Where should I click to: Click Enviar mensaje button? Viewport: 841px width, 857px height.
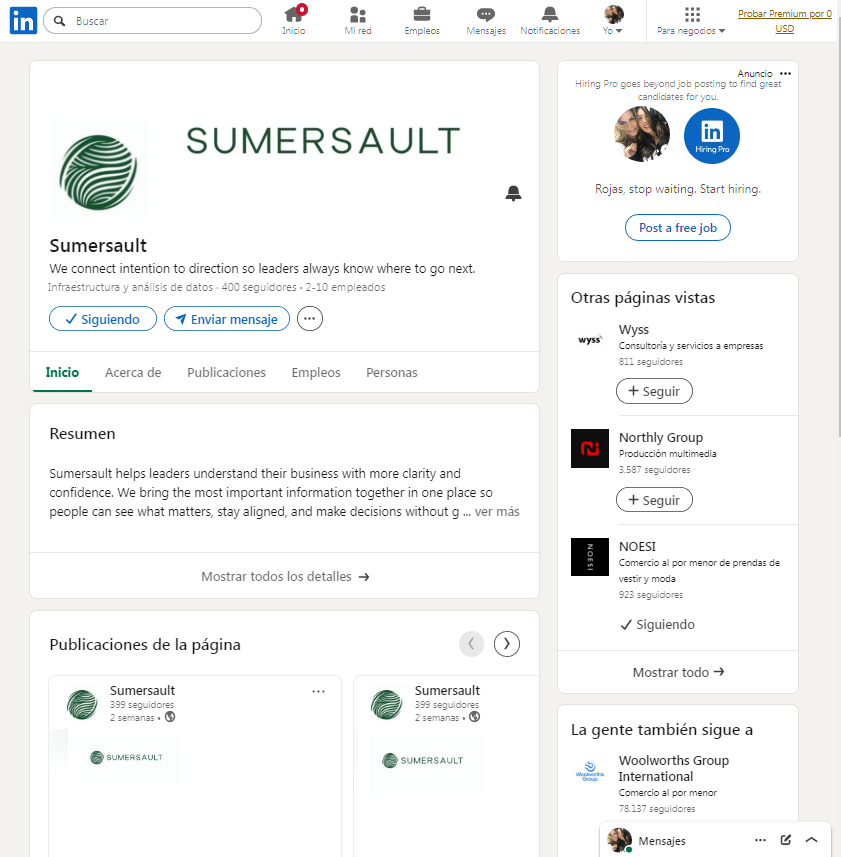coord(227,319)
